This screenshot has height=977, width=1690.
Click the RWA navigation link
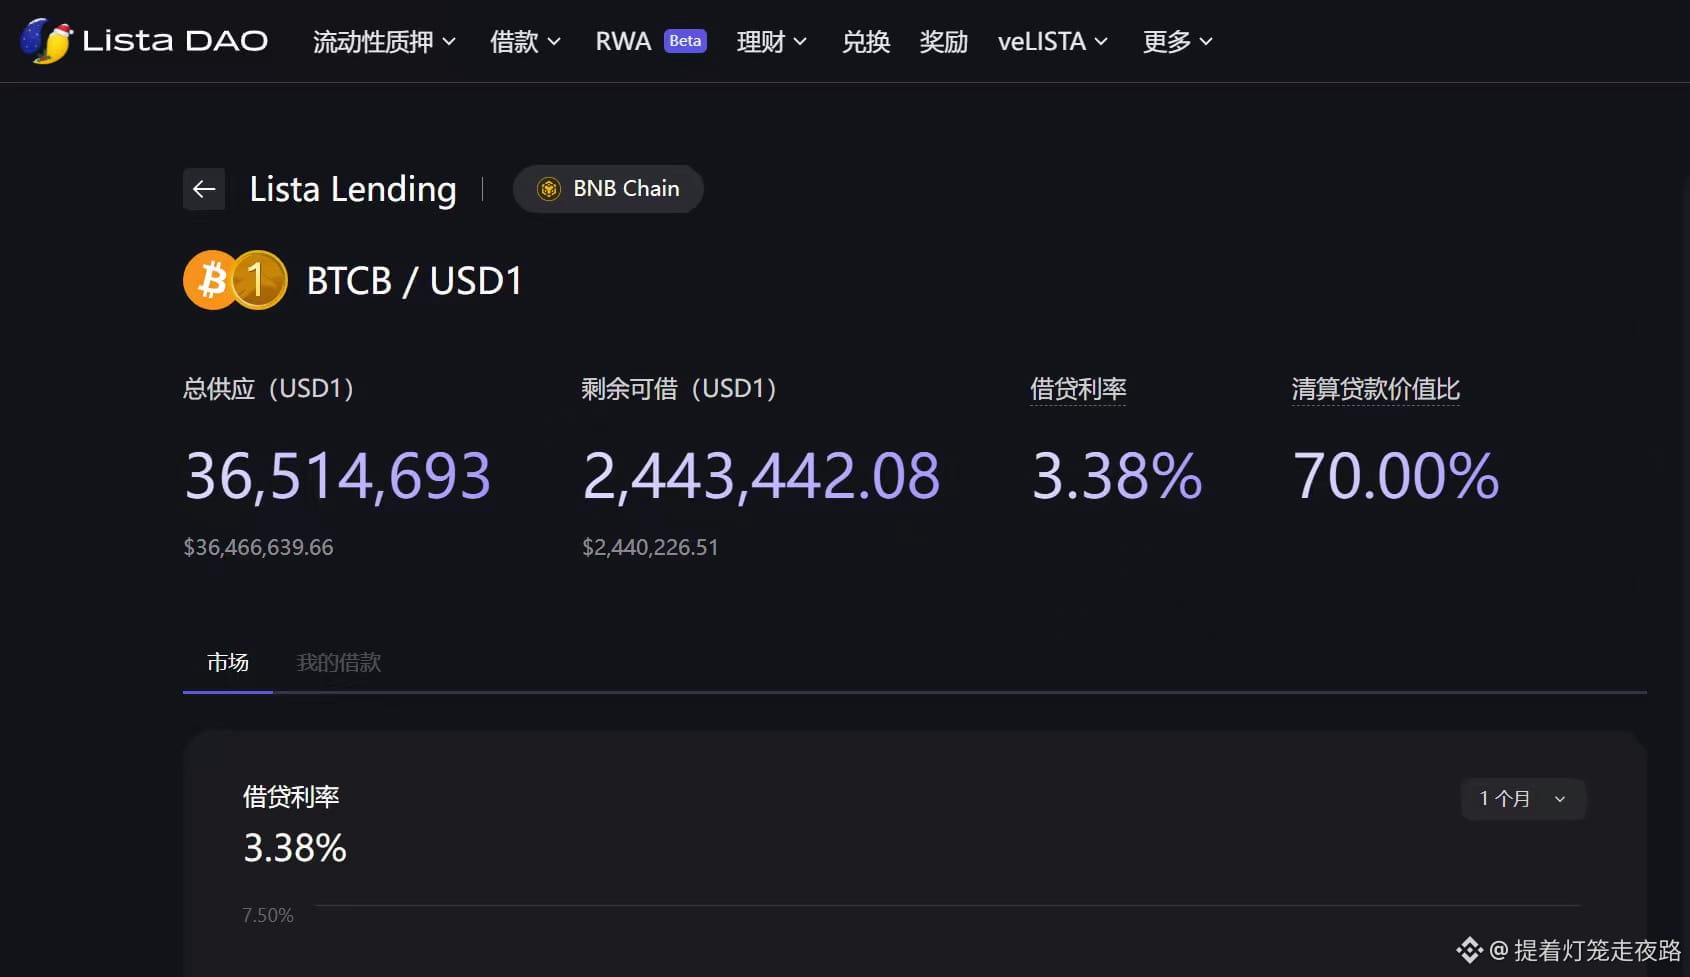point(623,41)
